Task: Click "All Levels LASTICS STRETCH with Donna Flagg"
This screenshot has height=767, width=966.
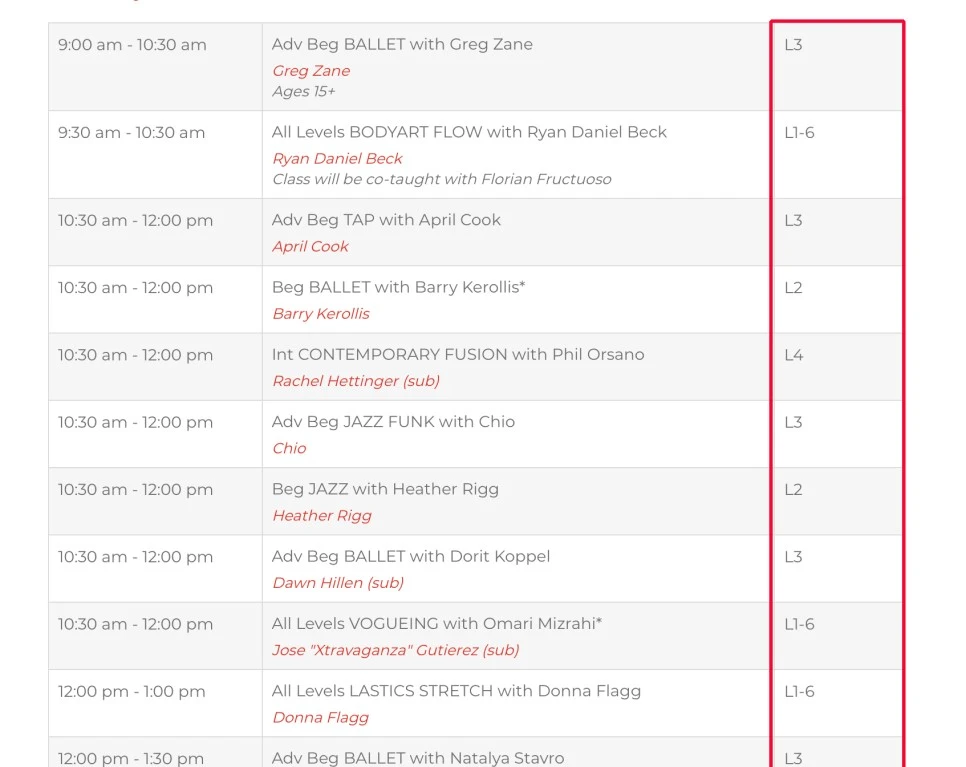Action: click(457, 691)
